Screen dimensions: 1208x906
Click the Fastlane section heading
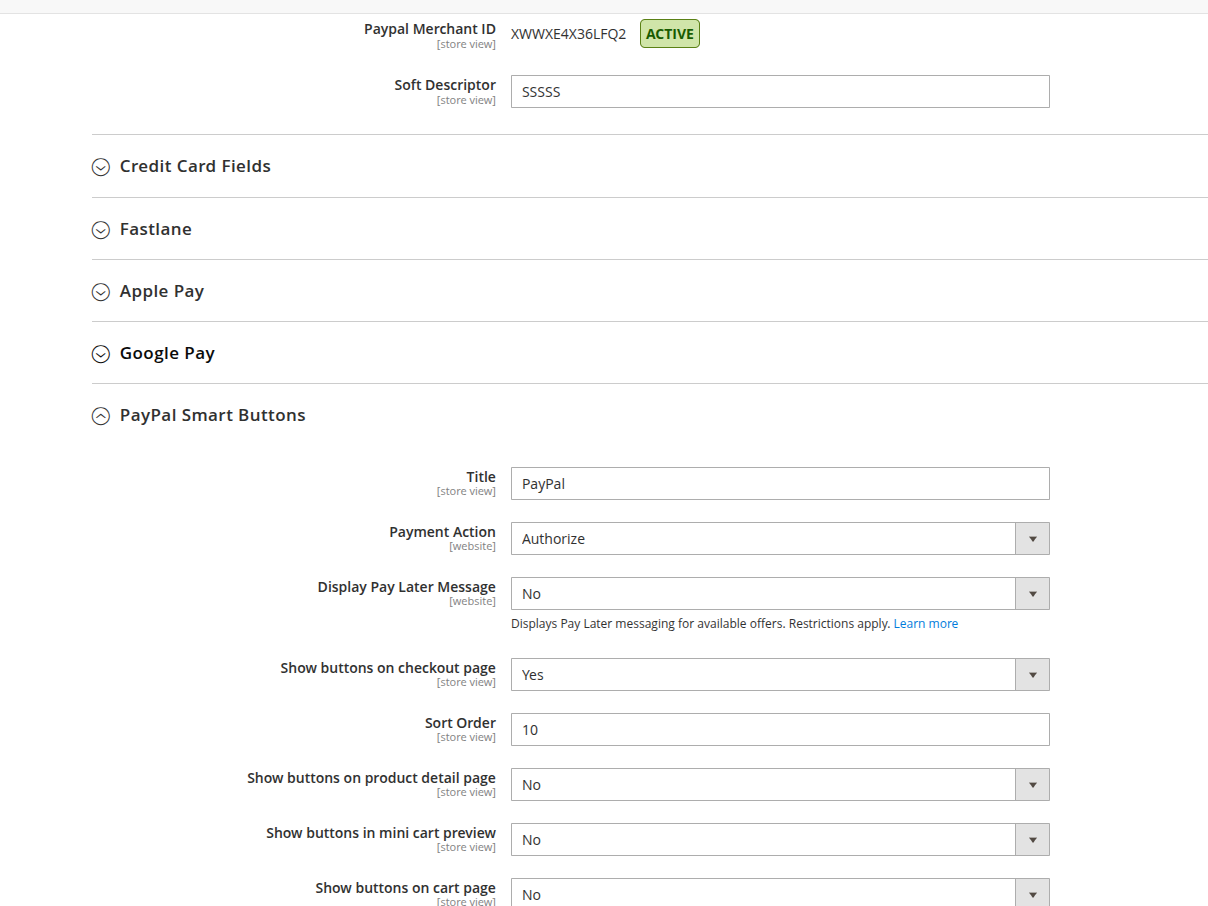click(x=156, y=229)
